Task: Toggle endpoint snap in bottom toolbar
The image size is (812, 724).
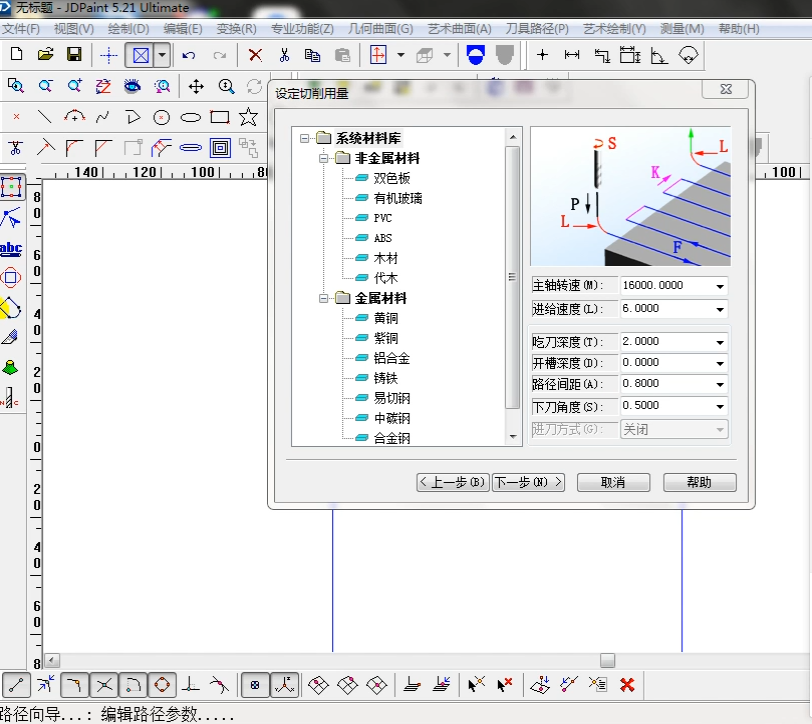Action: coord(16,685)
